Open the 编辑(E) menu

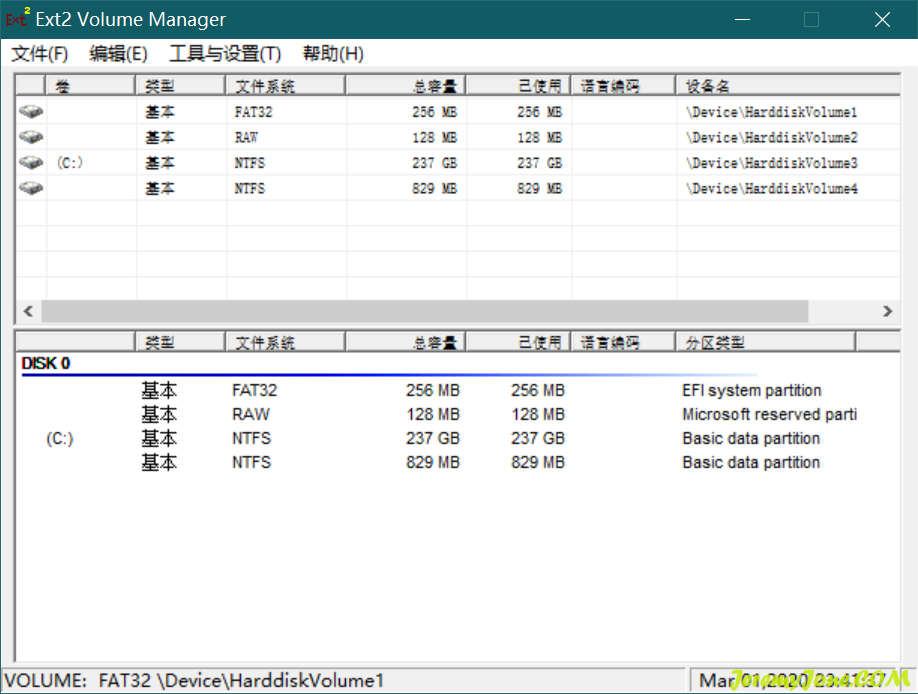(118, 54)
